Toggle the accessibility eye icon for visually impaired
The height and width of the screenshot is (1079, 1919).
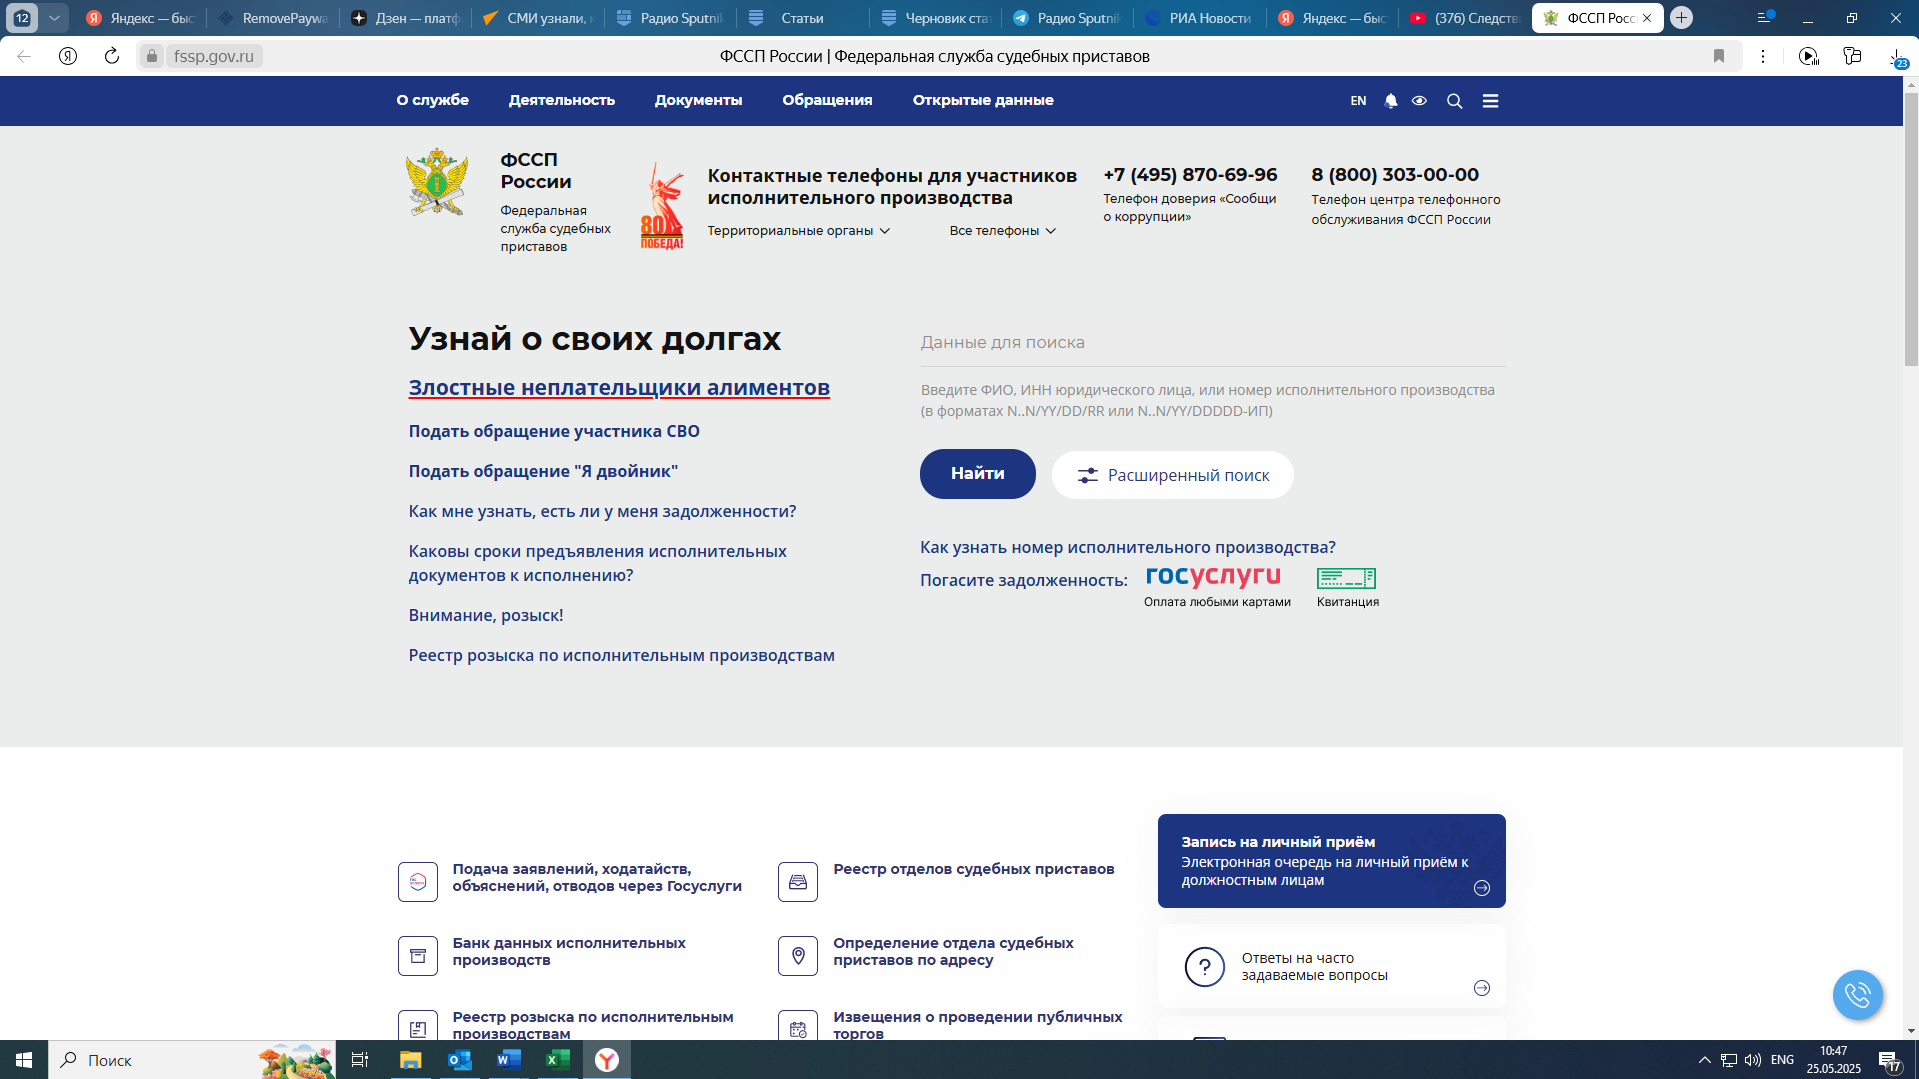pos(1419,101)
